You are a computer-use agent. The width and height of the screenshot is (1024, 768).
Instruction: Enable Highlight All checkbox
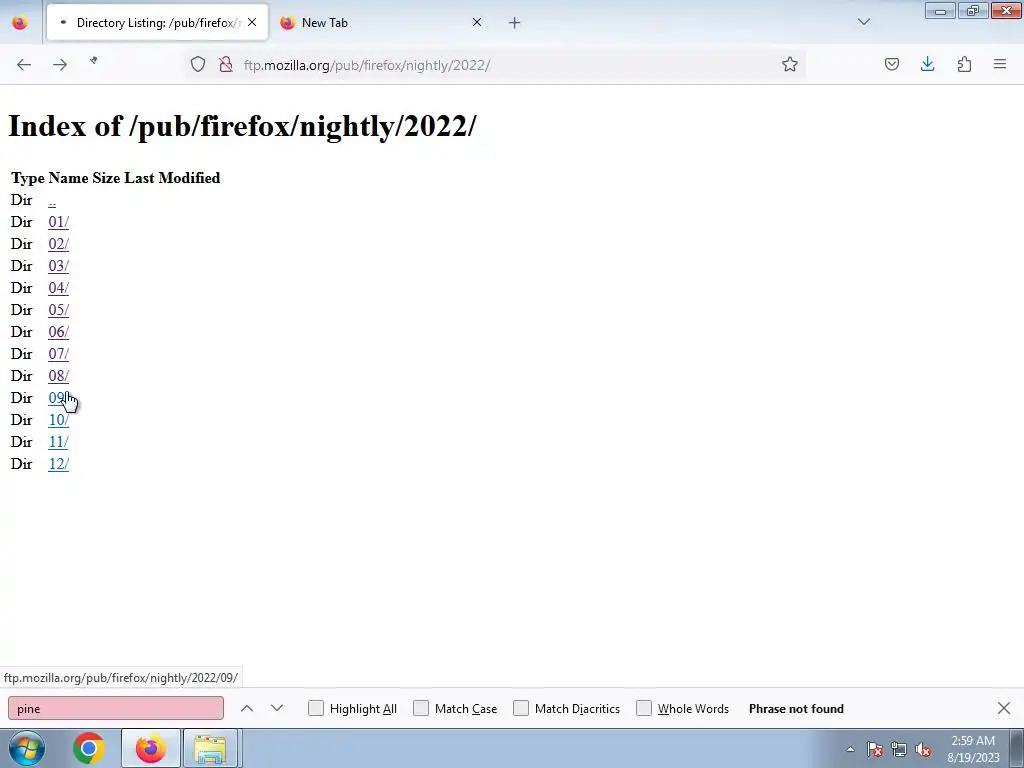[x=315, y=709]
